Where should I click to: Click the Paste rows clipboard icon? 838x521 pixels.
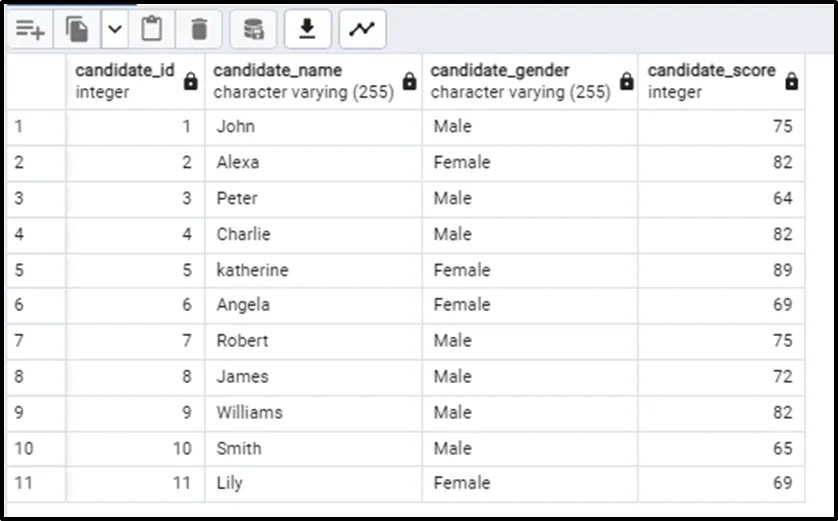[x=151, y=30]
